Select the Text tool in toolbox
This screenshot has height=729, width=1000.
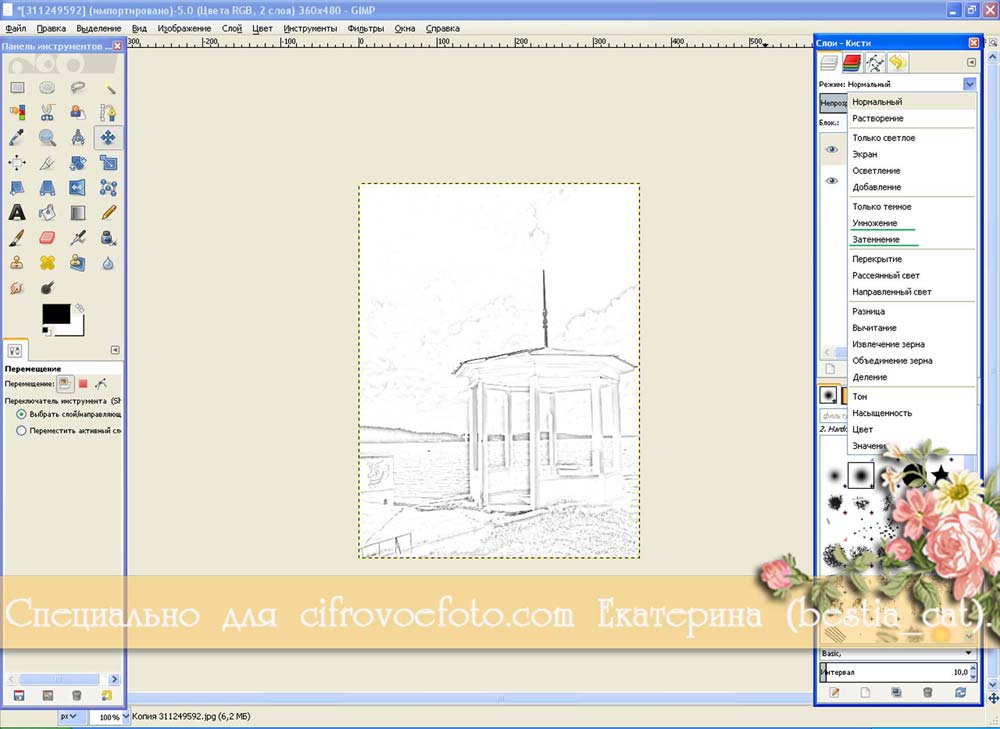click(x=17, y=212)
